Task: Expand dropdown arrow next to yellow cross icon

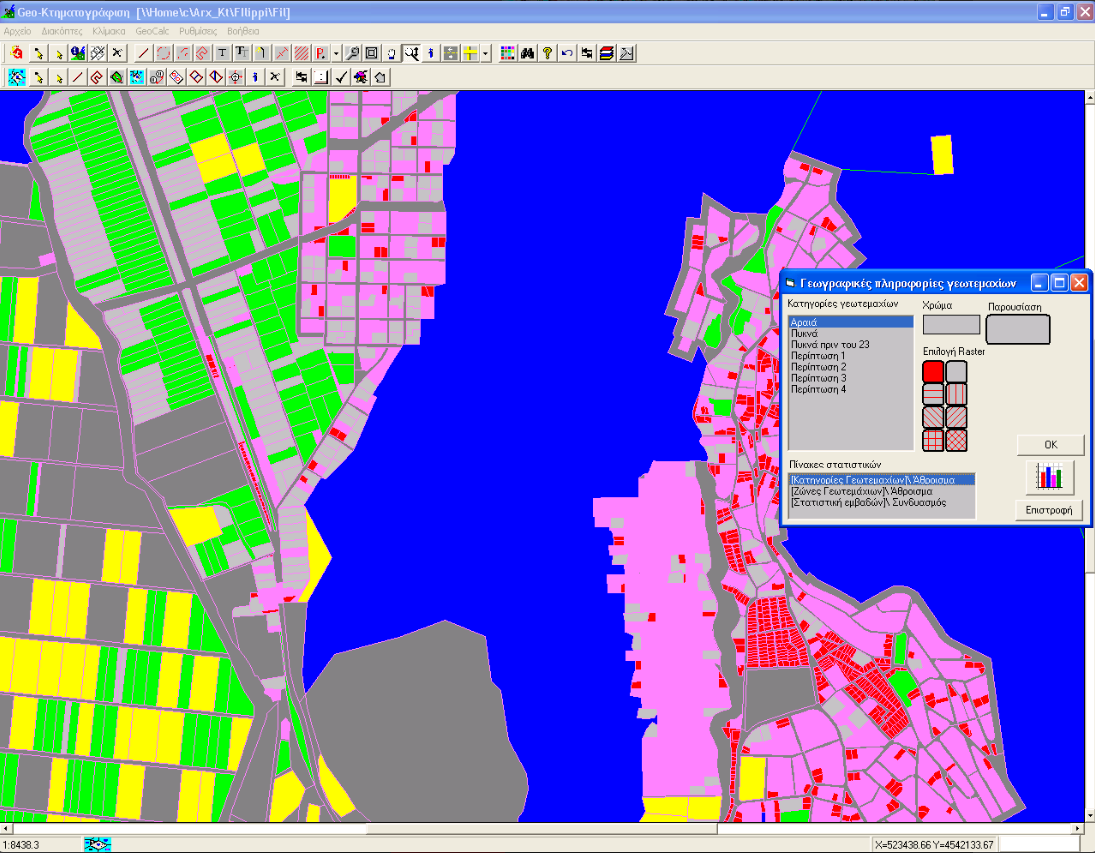Action: (485, 53)
